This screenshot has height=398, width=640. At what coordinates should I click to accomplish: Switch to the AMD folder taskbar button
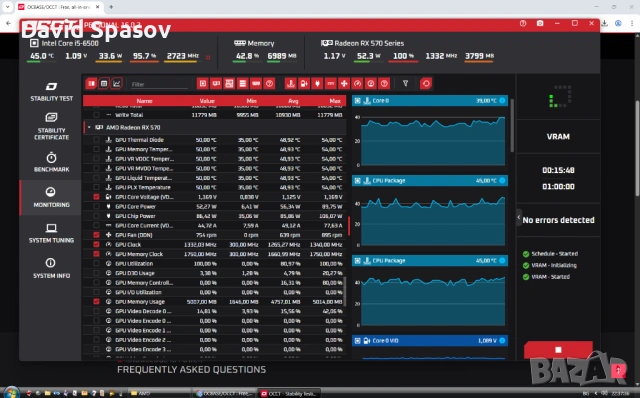pyautogui.click(x=158, y=393)
